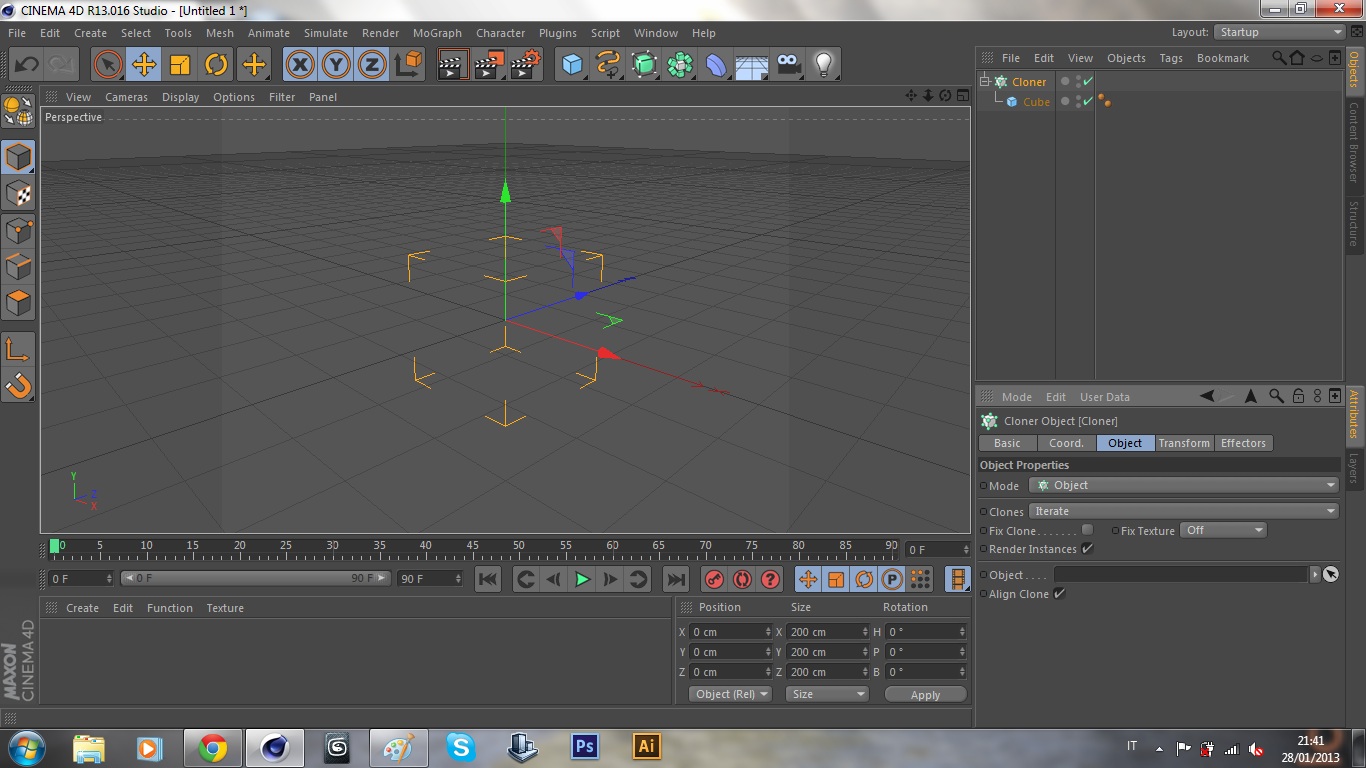Click the Camera object icon
1366x768 pixels.
click(788, 65)
